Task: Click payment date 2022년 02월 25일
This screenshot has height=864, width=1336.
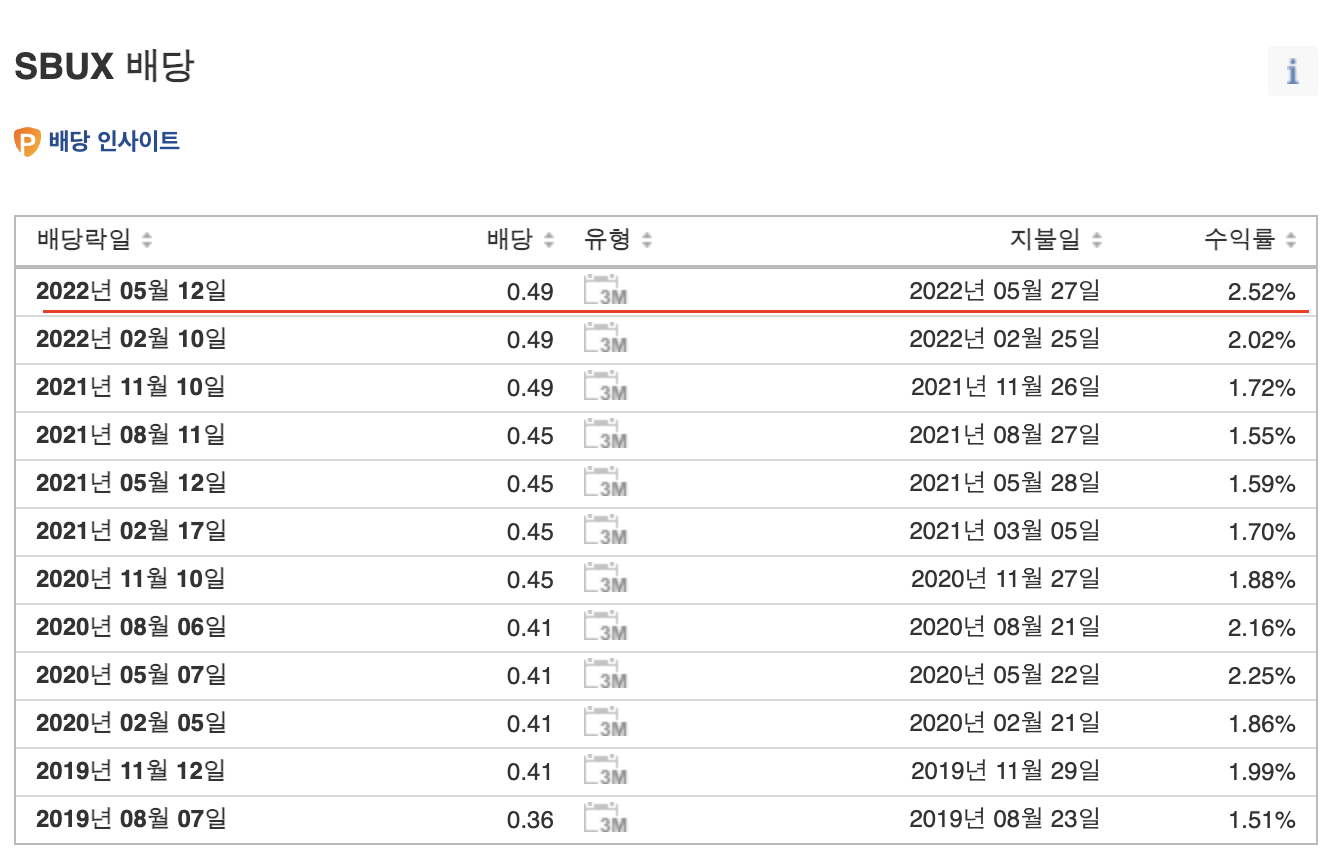Action: tap(1005, 339)
